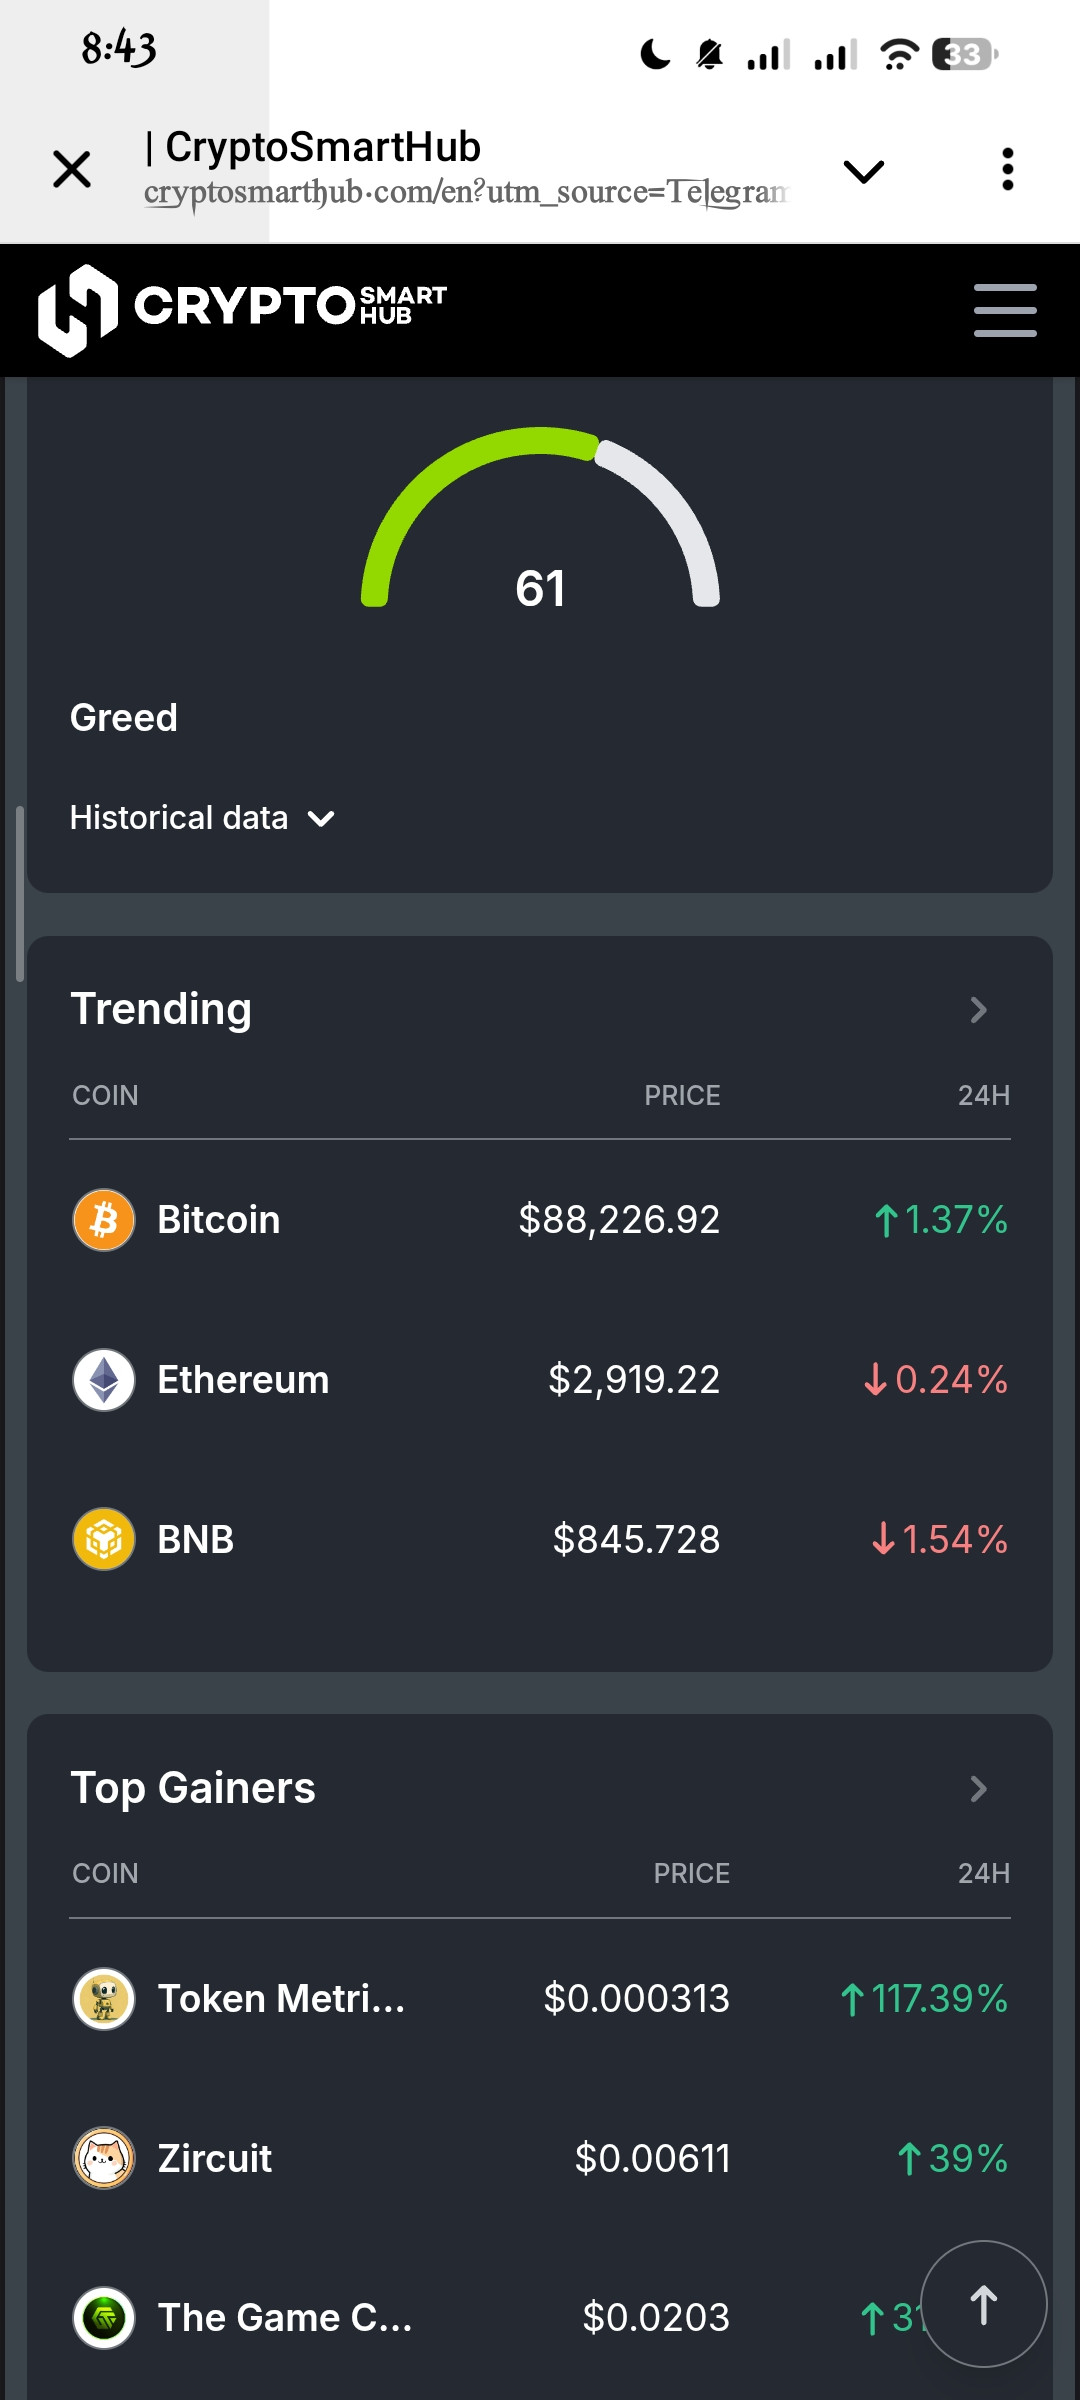Tap the BNB coin icon
The height and width of the screenshot is (2400, 1080).
coord(104,1539)
